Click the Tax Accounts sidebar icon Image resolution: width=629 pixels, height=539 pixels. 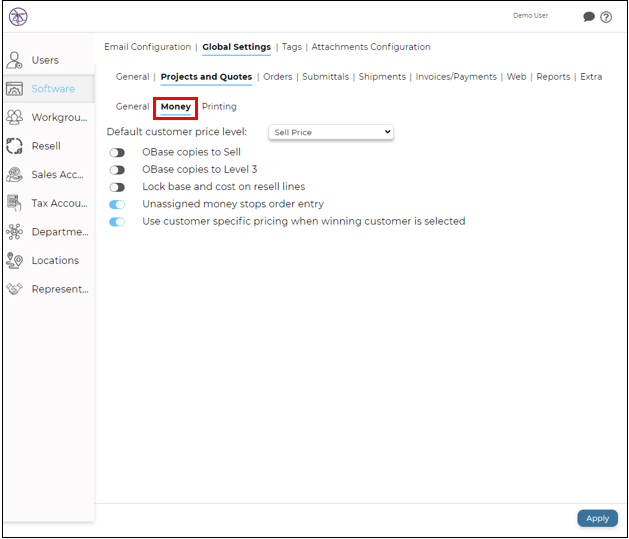click(14, 203)
